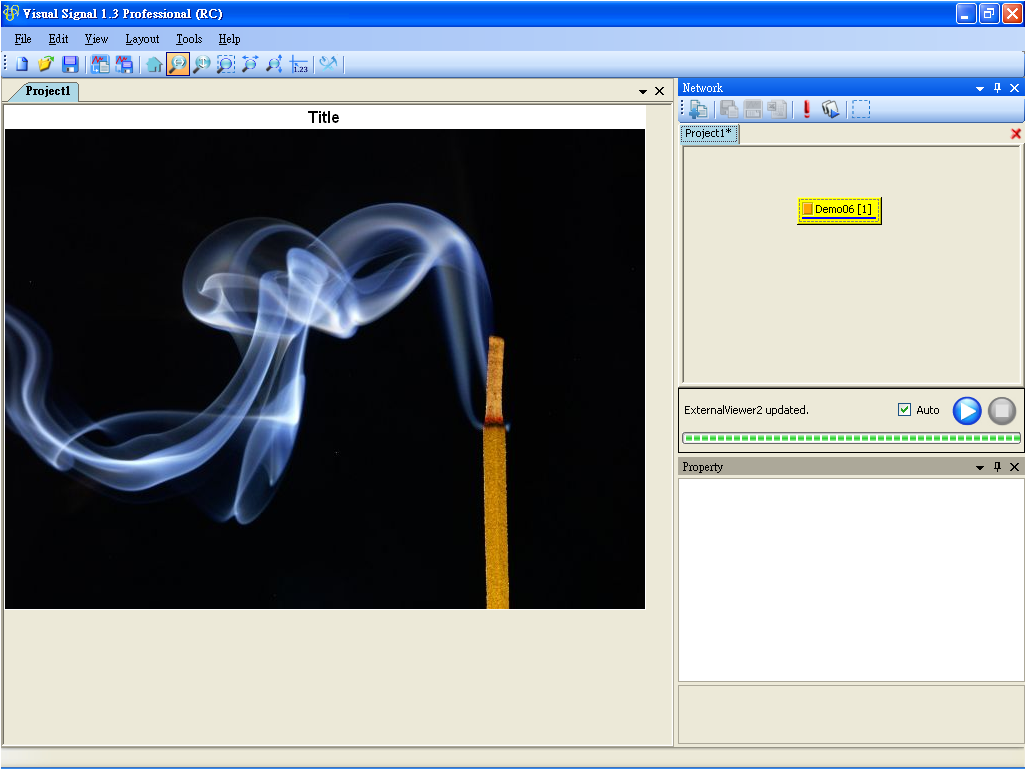1026x770 pixels.
Task: Open the Layout menu
Action: [x=142, y=39]
